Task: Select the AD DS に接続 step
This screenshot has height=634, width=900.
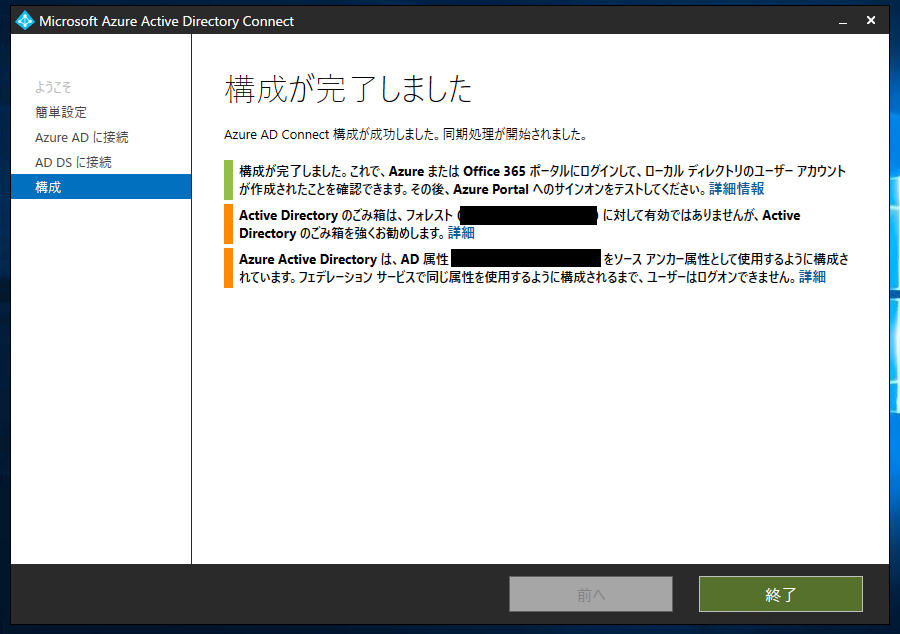Action: [x=73, y=162]
